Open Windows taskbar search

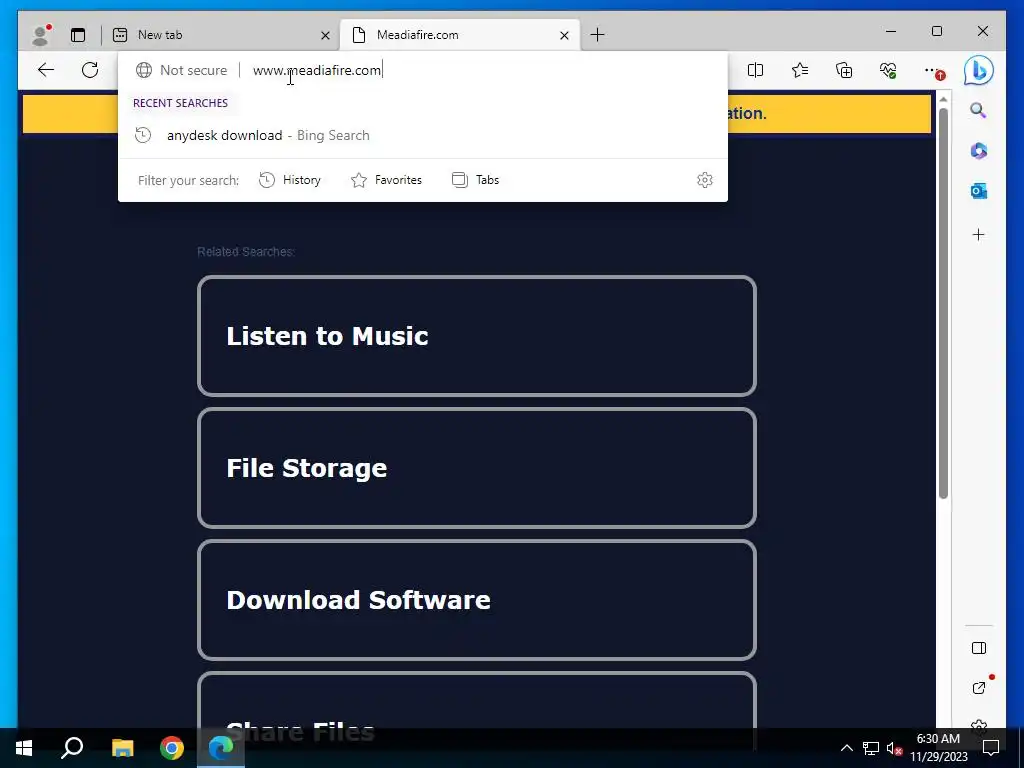(x=72, y=748)
